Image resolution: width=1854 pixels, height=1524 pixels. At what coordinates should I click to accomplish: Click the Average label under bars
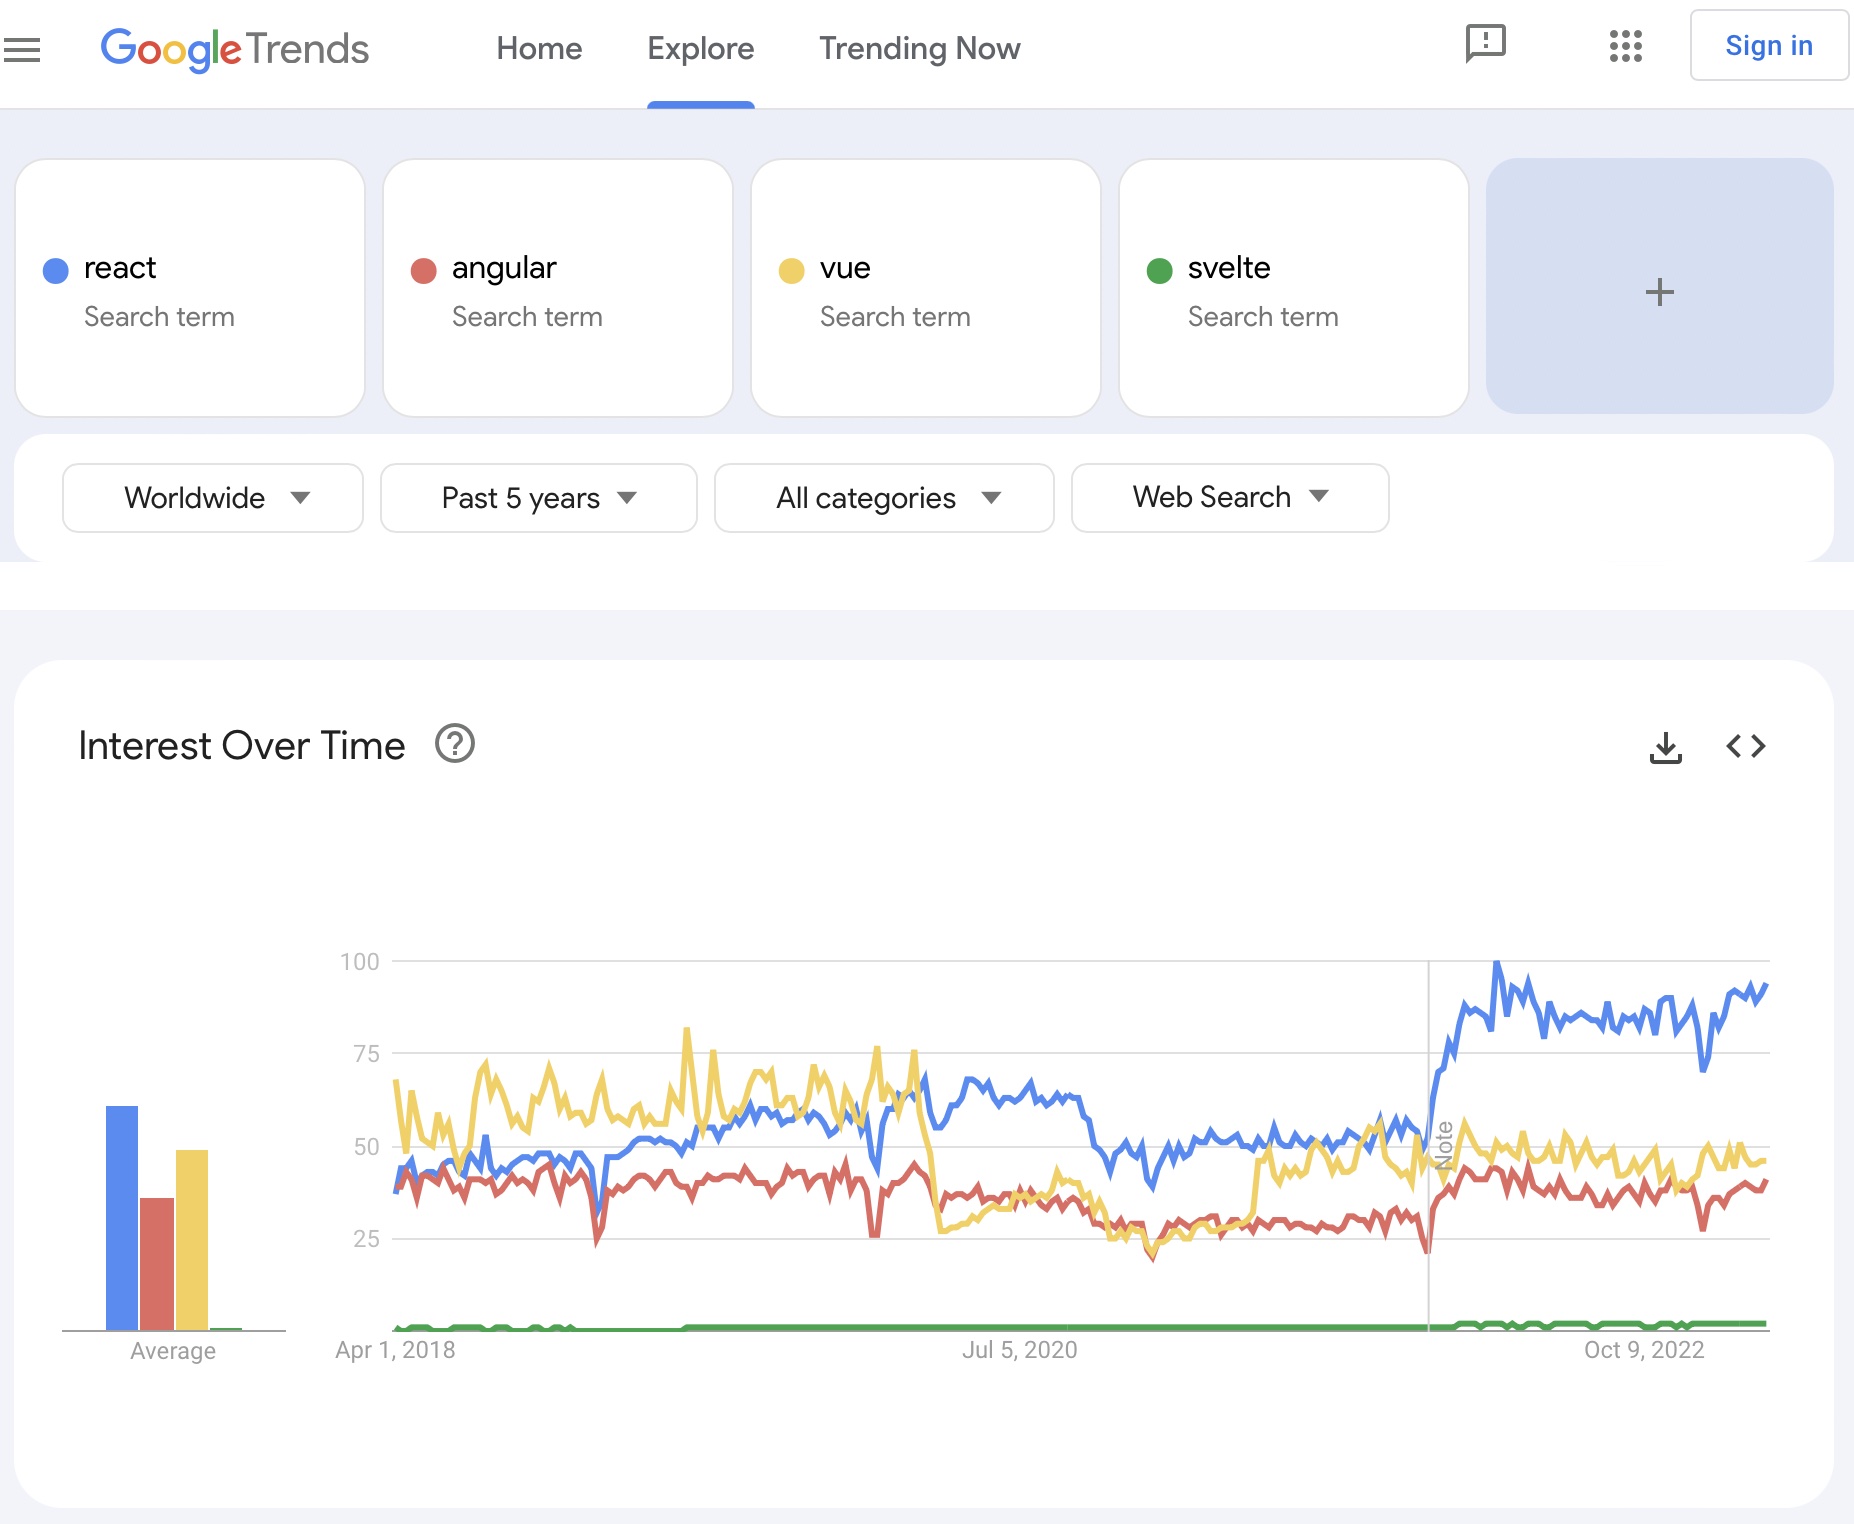pos(173,1351)
